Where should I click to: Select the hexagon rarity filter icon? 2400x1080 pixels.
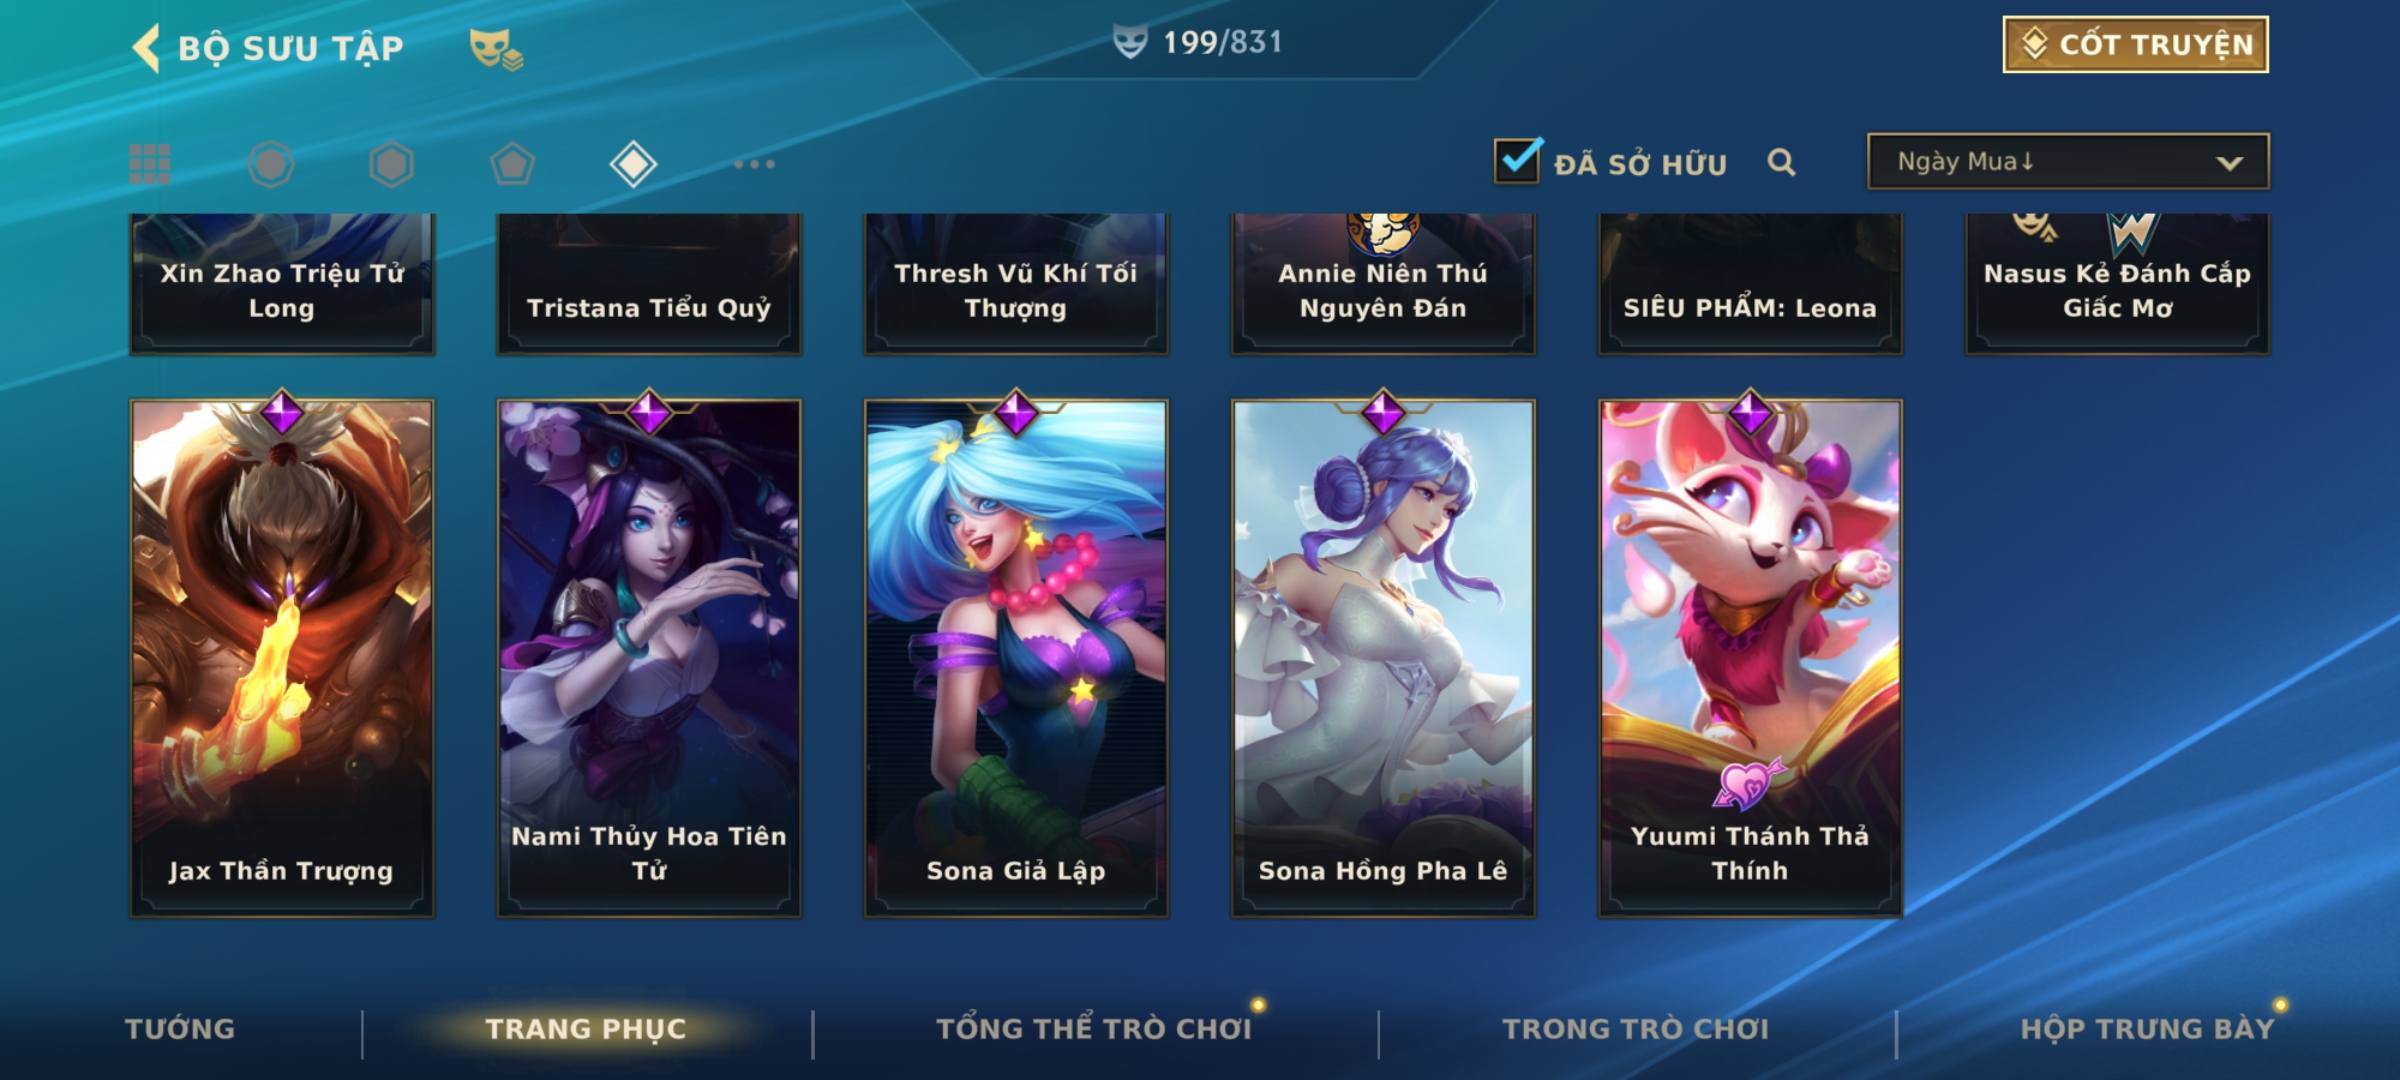(391, 164)
